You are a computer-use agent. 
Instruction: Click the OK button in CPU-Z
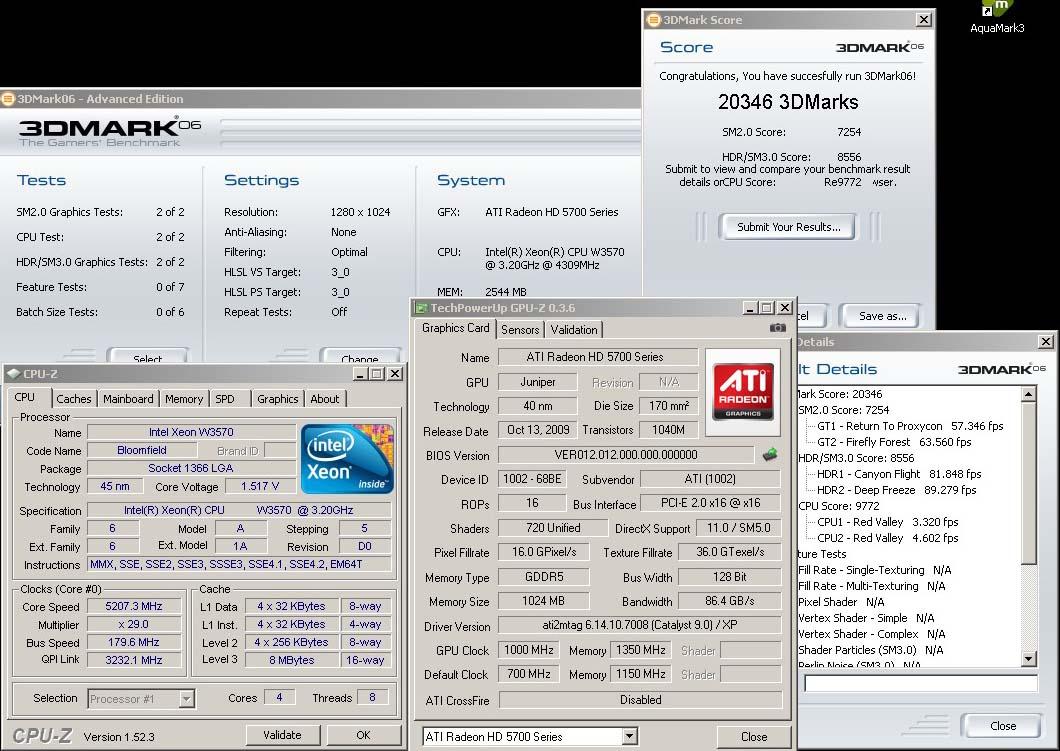pos(363,735)
